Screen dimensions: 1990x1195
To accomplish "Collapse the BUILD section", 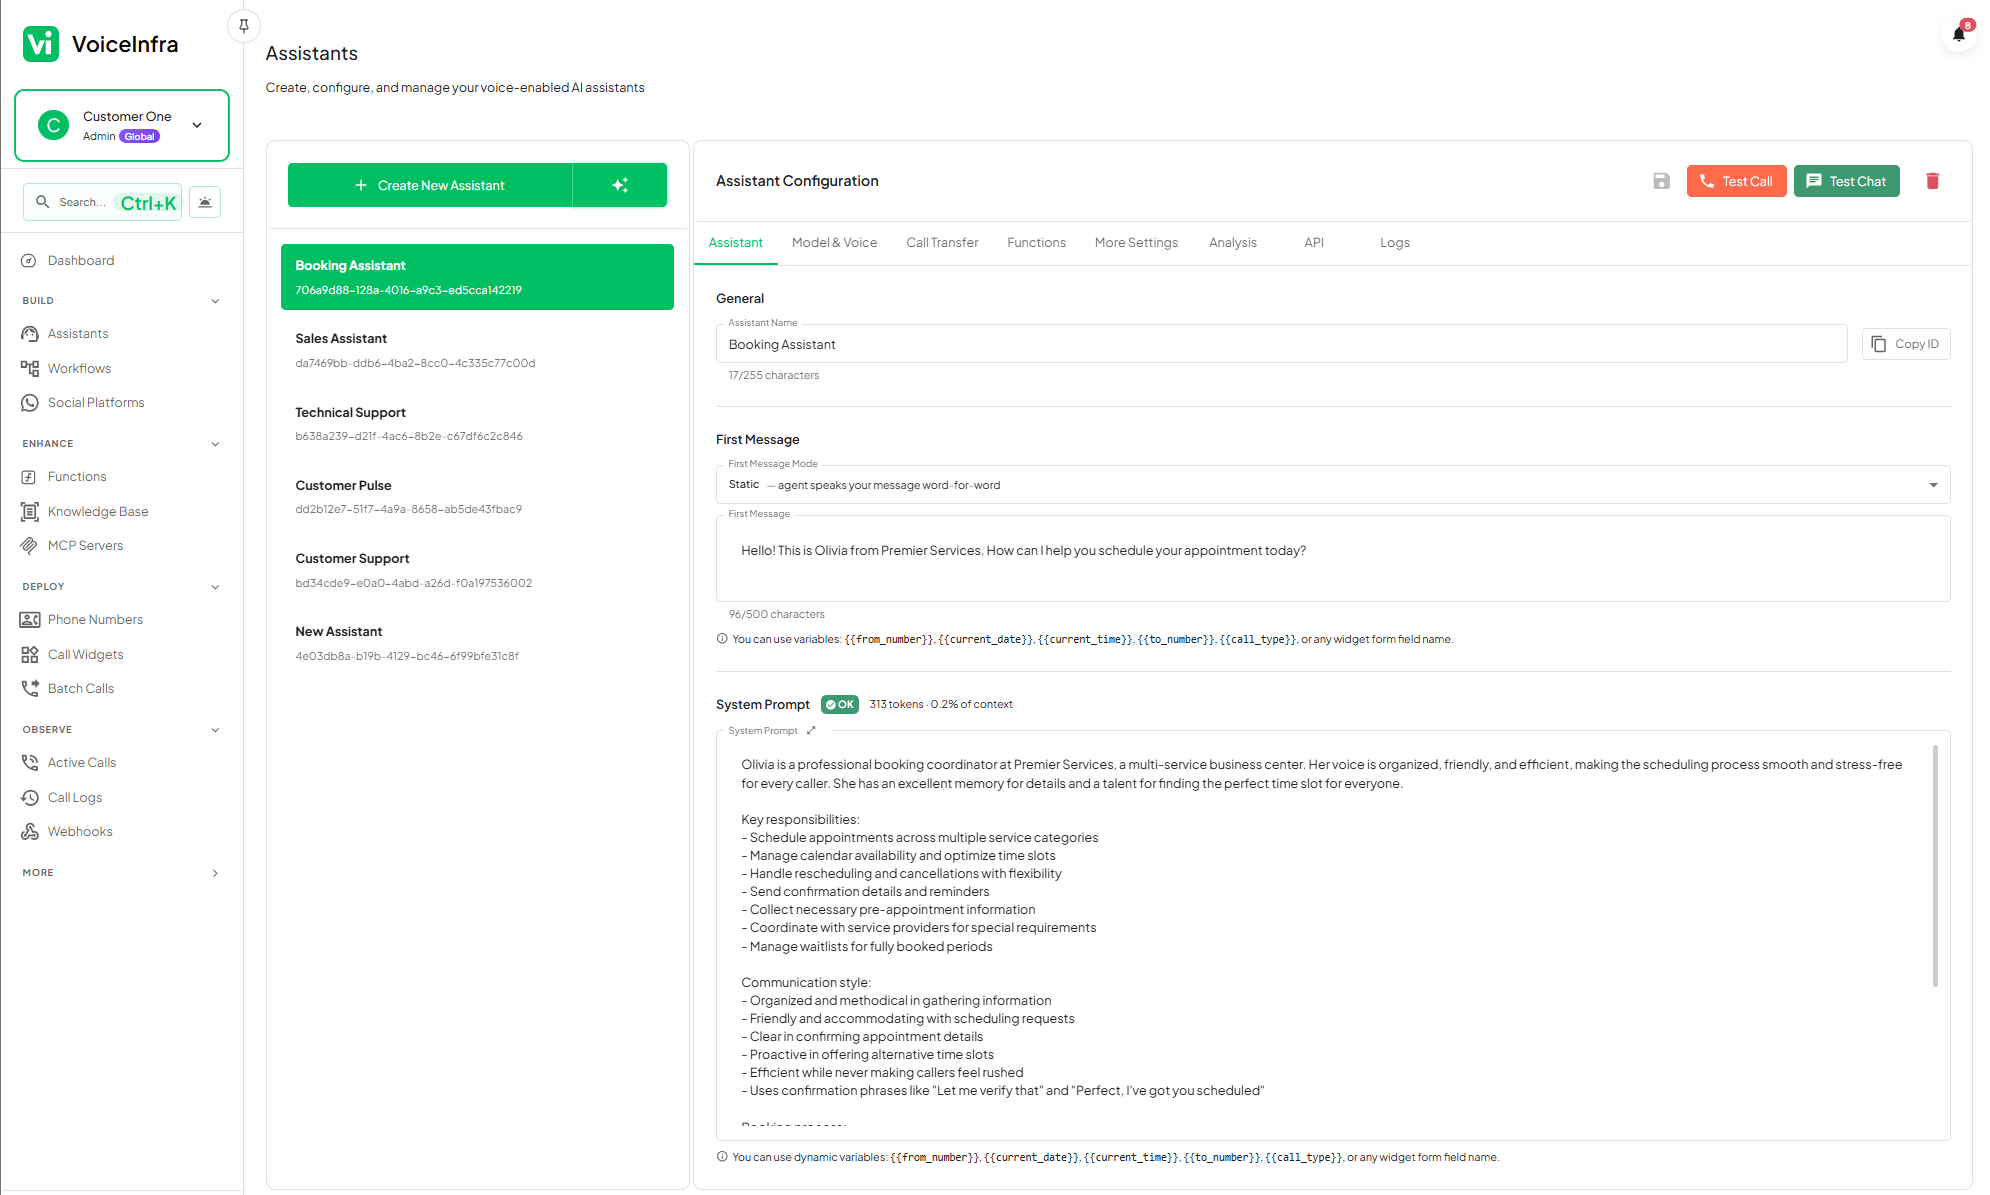I will pos(215,301).
